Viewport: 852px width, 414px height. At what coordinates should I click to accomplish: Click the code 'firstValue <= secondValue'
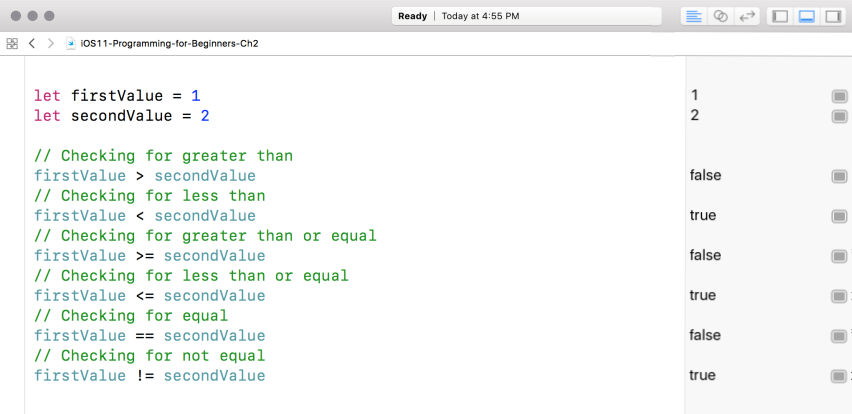pyautogui.click(x=149, y=296)
